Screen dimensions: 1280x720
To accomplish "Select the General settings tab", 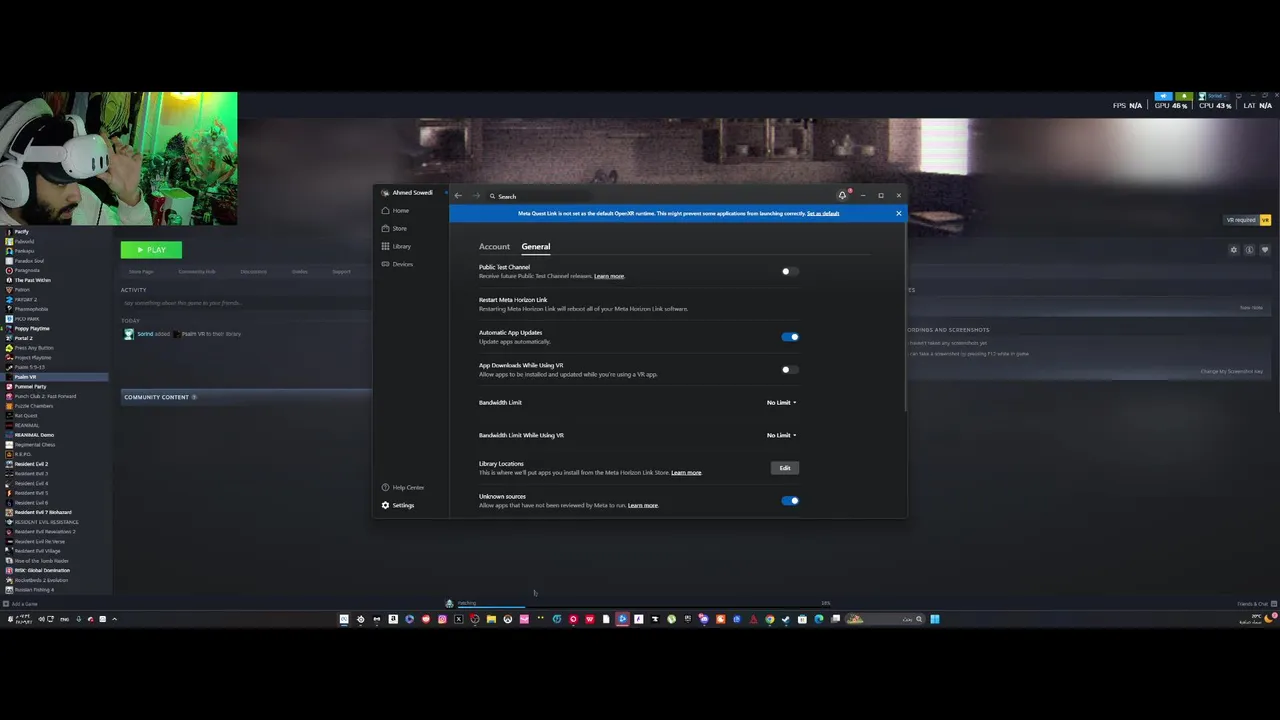I will click(x=535, y=246).
